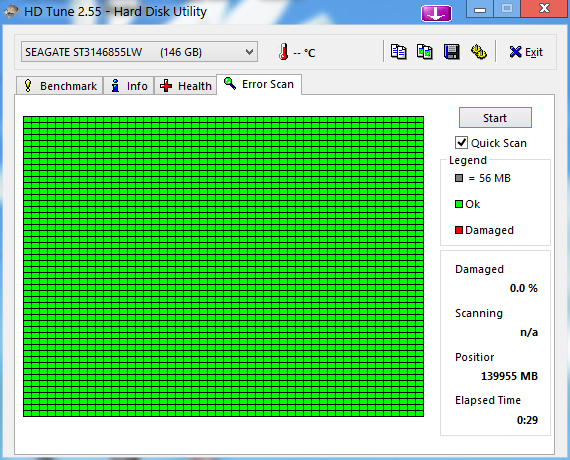
Task: Click the green Ok legend swatch
Action: pyautogui.click(x=459, y=204)
